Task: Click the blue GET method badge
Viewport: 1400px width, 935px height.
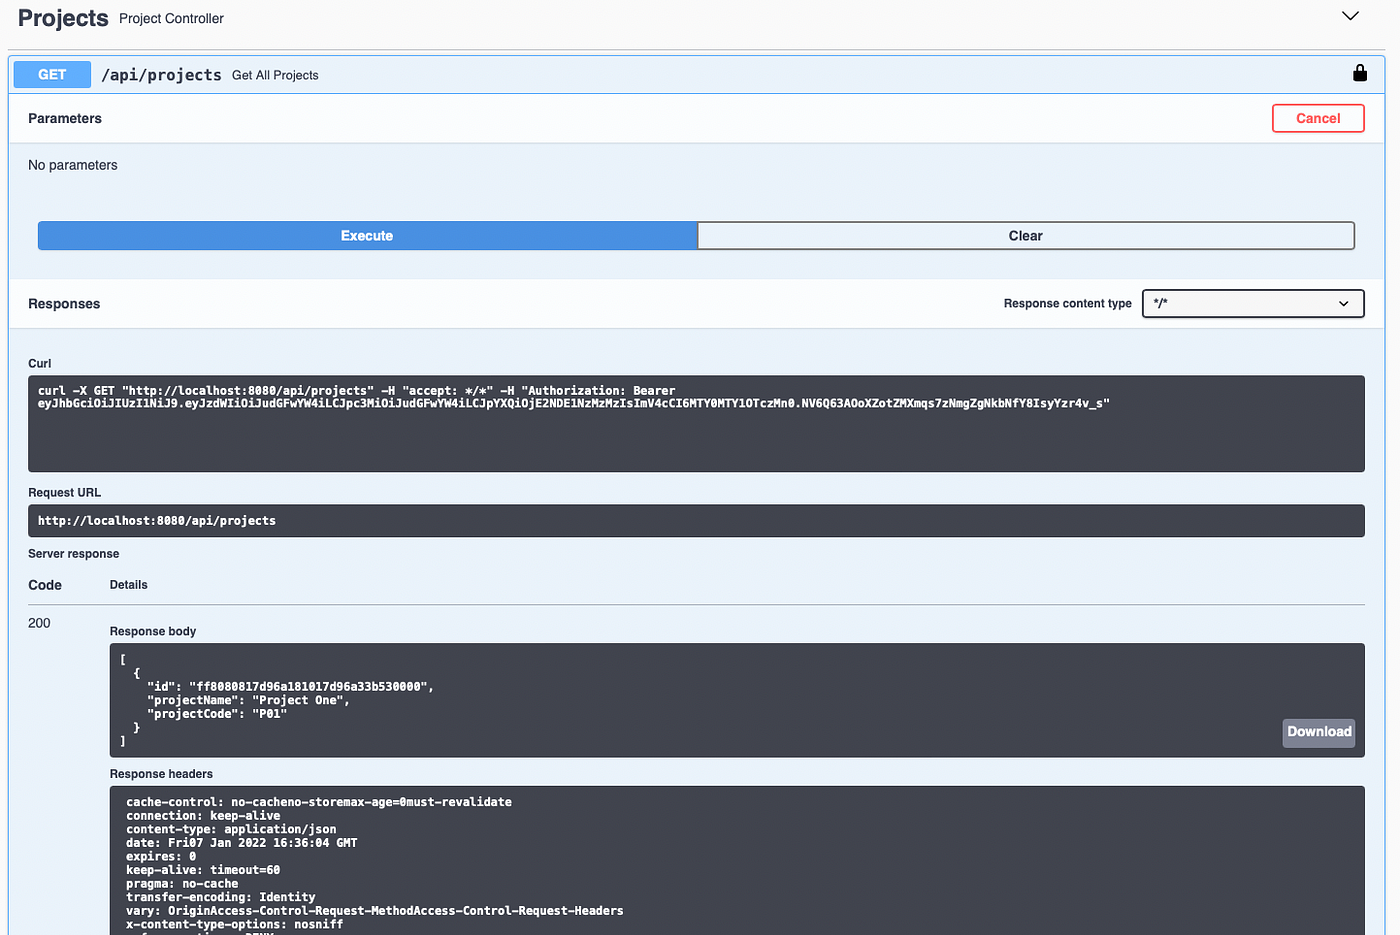Action: tap(51, 74)
